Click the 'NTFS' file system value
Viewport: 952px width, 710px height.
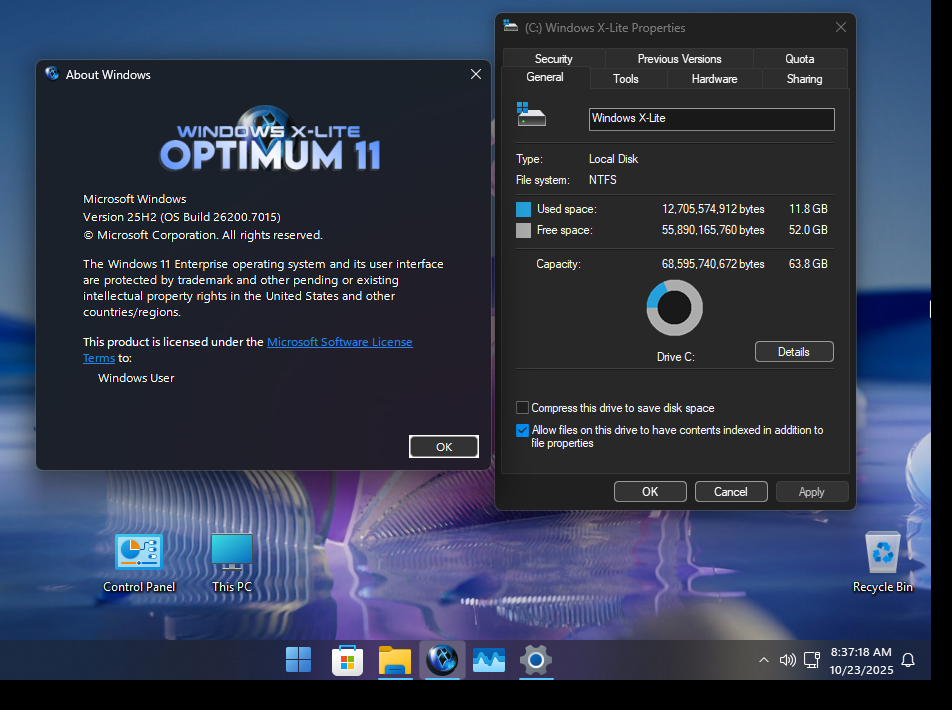(x=602, y=180)
